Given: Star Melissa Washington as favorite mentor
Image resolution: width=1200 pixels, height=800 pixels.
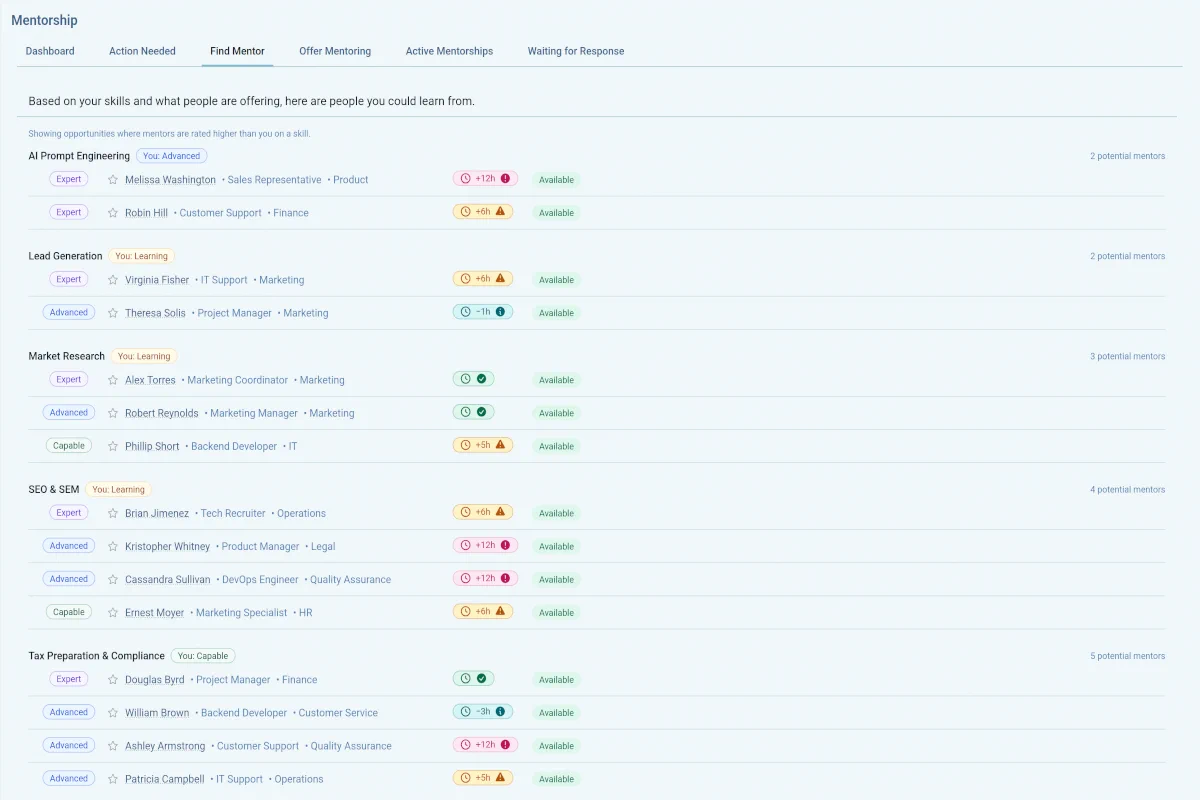Looking at the screenshot, I should point(113,180).
